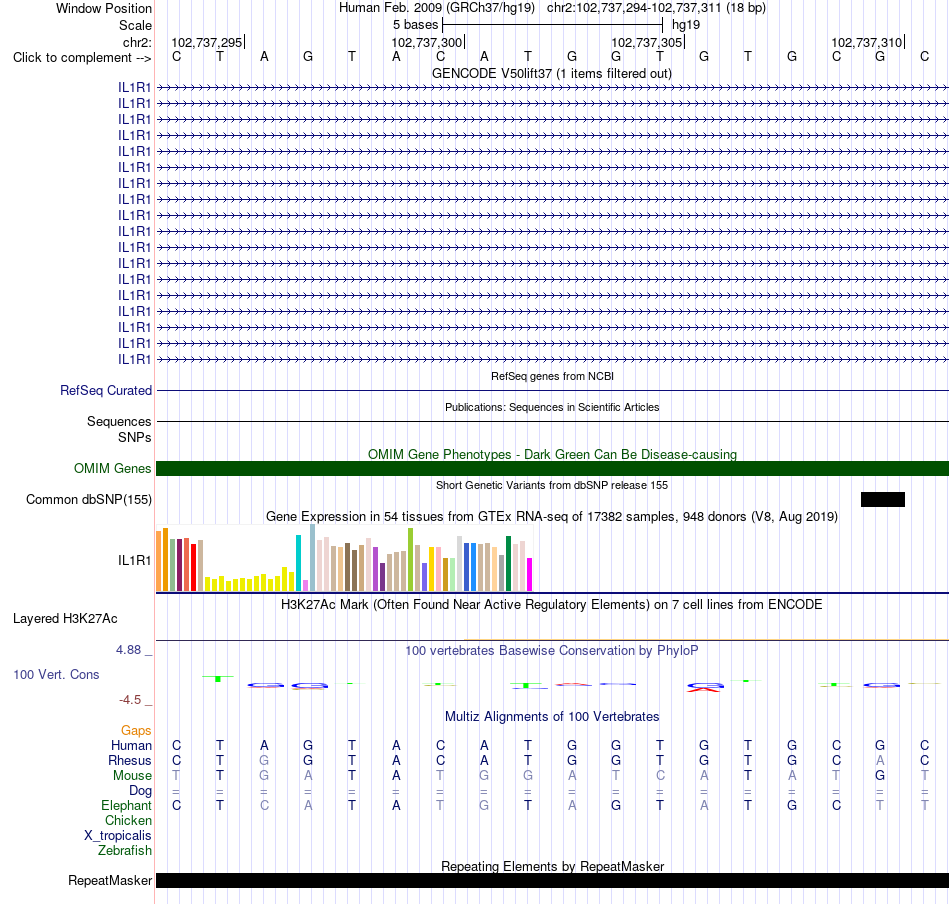Image resolution: width=950 pixels, height=904 pixels.
Task: Click the Layered H3K27Ac label
Action: (65, 619)
